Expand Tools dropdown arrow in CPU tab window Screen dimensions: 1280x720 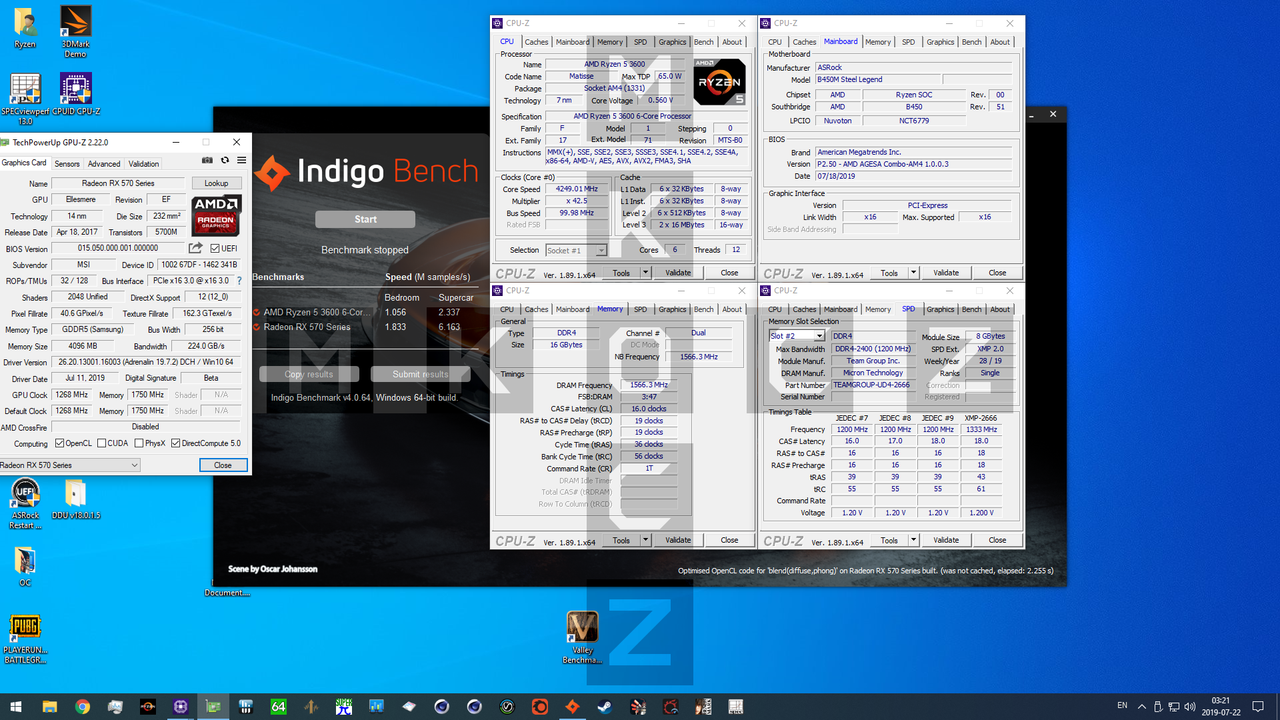pyautogui.click(x=645, y=272)
